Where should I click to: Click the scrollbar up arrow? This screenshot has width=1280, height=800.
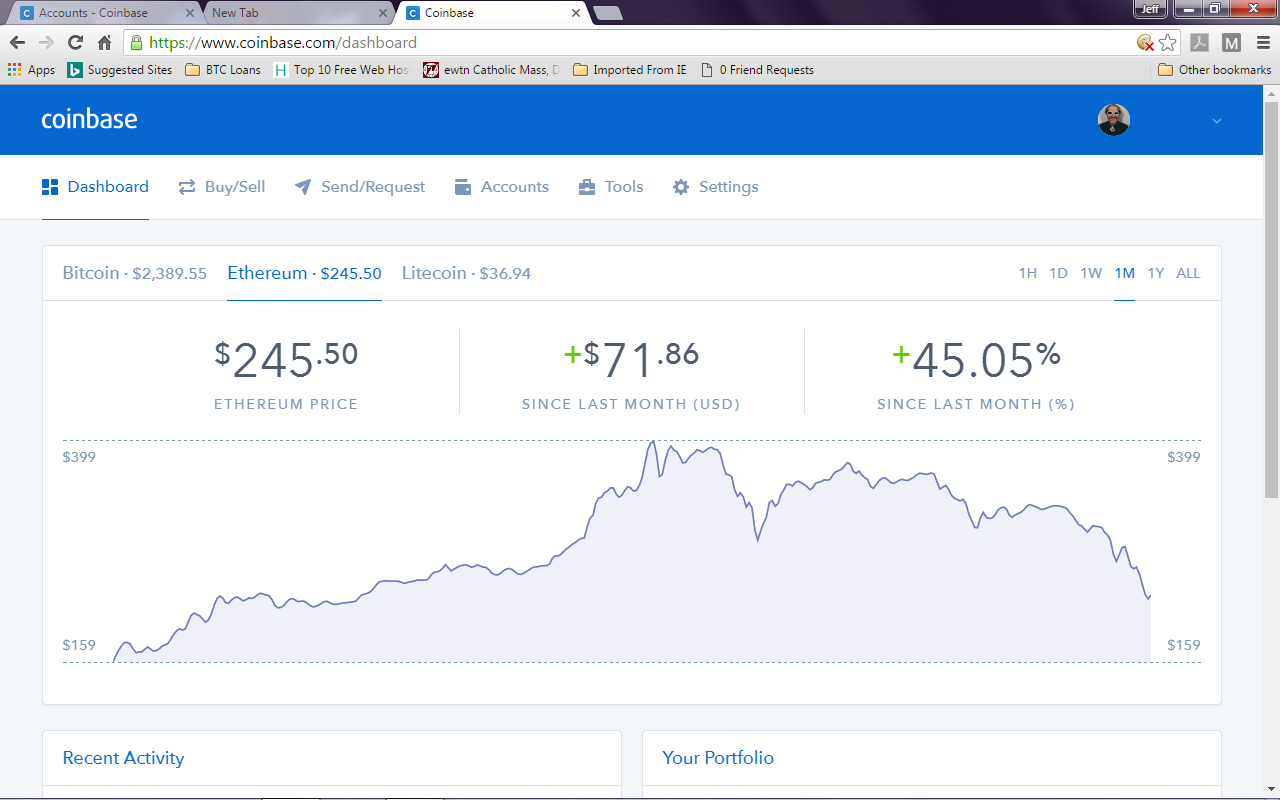pyautogui.click(x=1271, y=93)
